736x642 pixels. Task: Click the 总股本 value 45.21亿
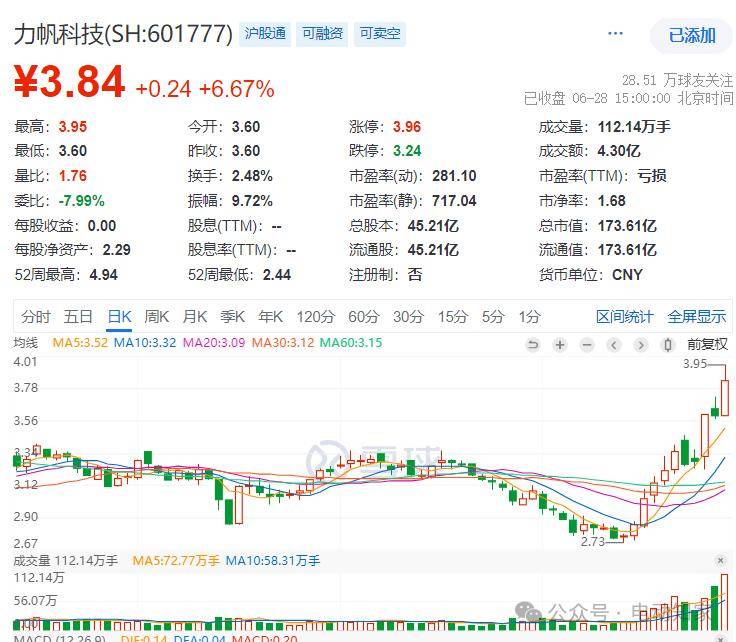click(x=433, y=226)
